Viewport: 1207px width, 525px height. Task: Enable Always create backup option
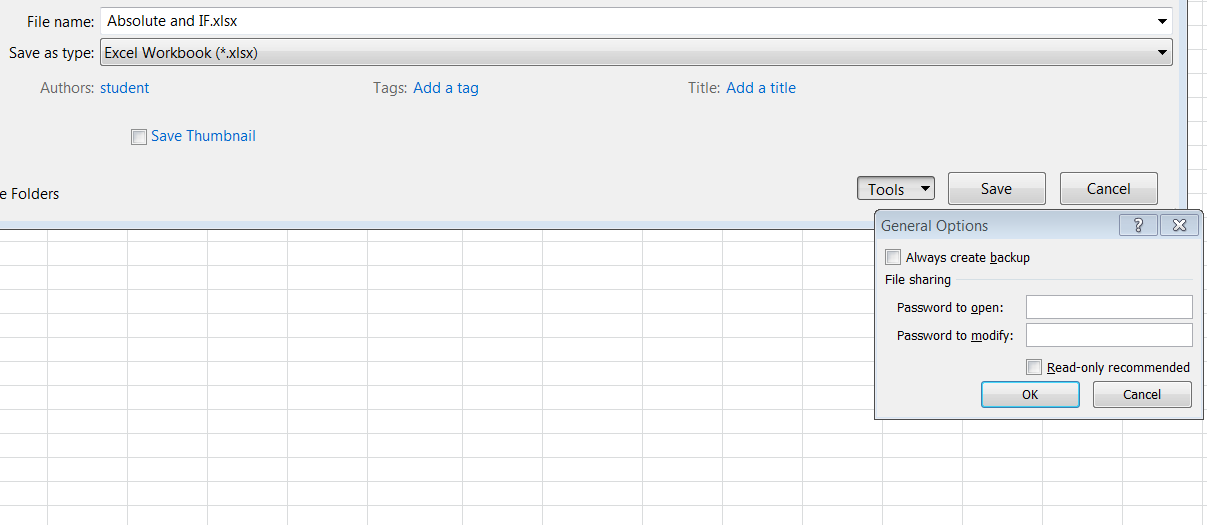point(893,258)
